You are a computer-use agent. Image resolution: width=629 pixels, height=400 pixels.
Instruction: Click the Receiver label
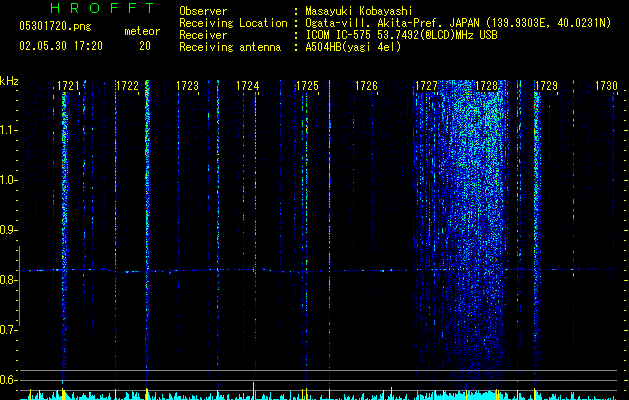coord(203,35)
